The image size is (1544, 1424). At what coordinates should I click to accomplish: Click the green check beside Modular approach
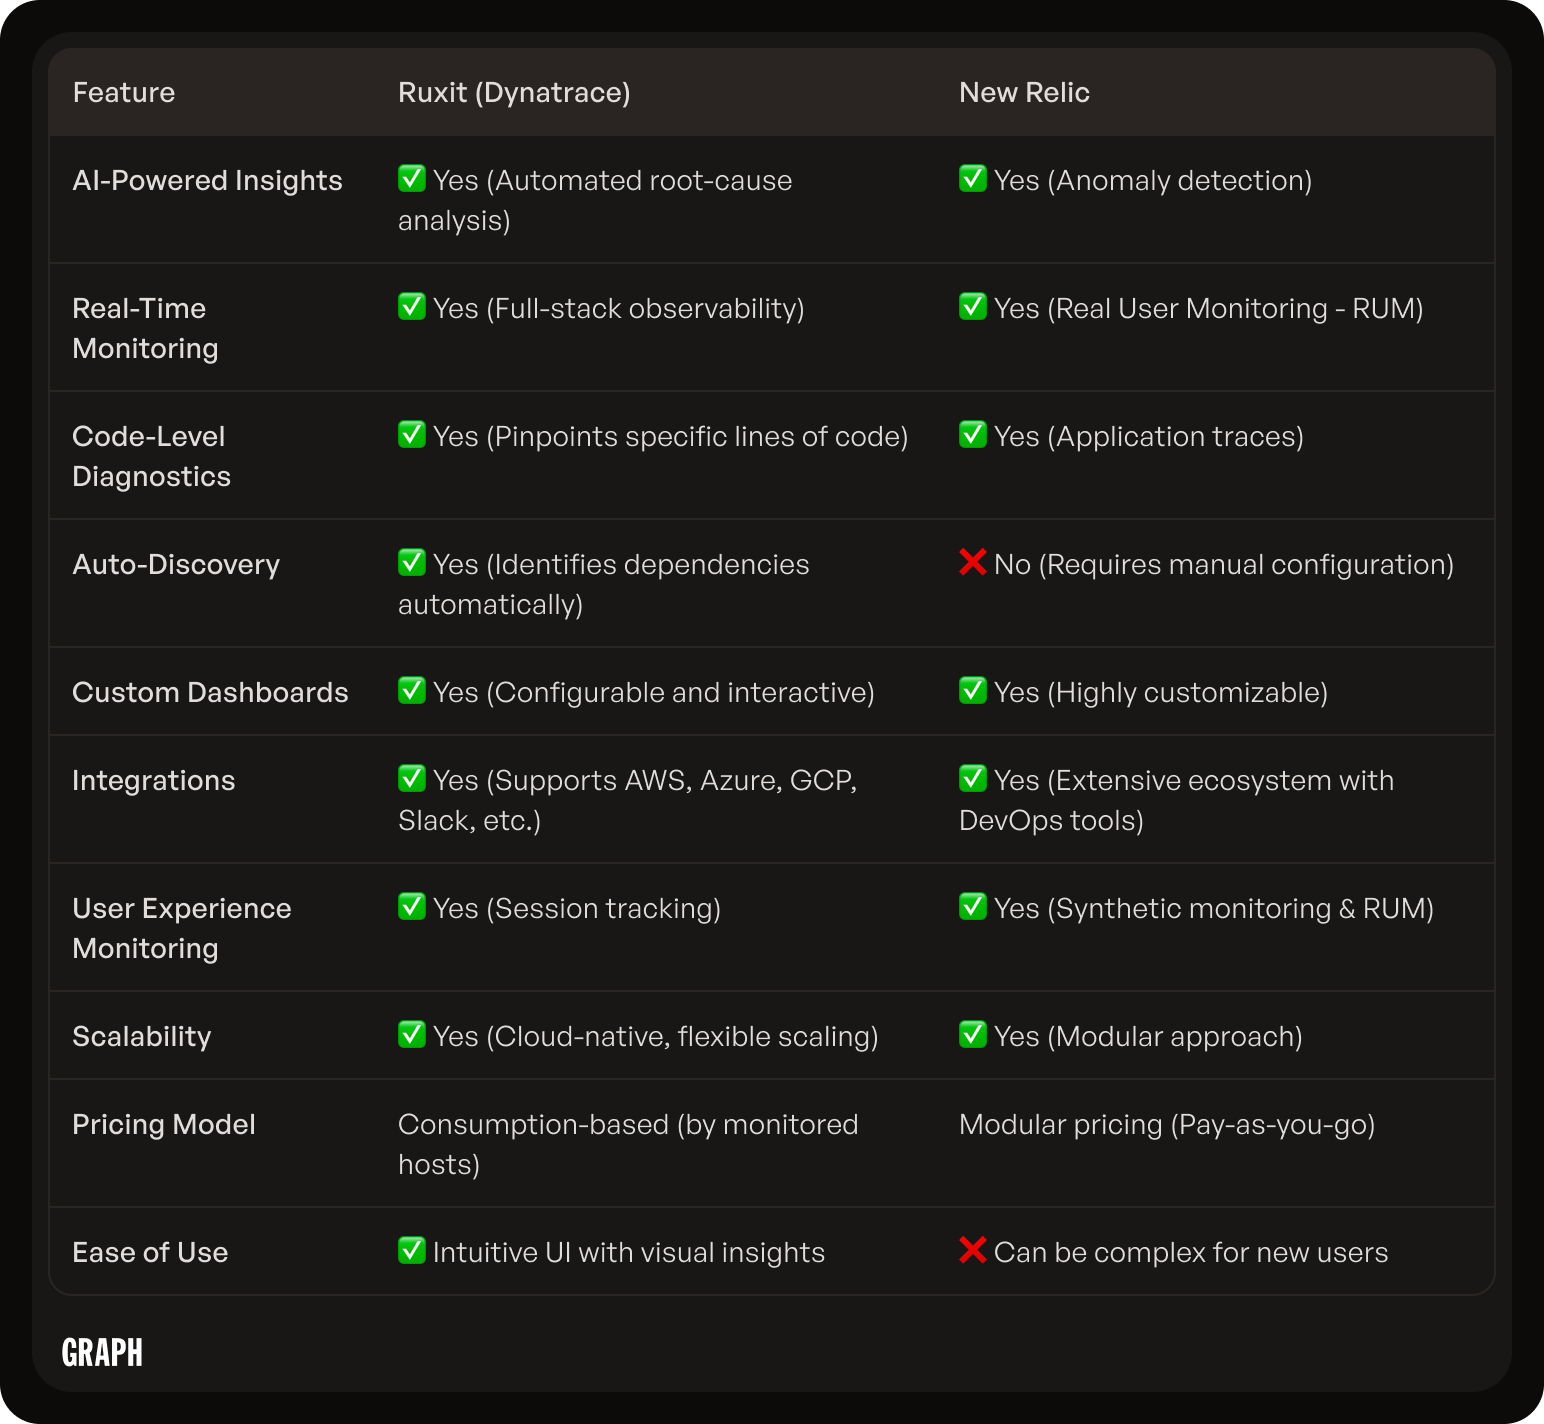[x=973, y=1034]
